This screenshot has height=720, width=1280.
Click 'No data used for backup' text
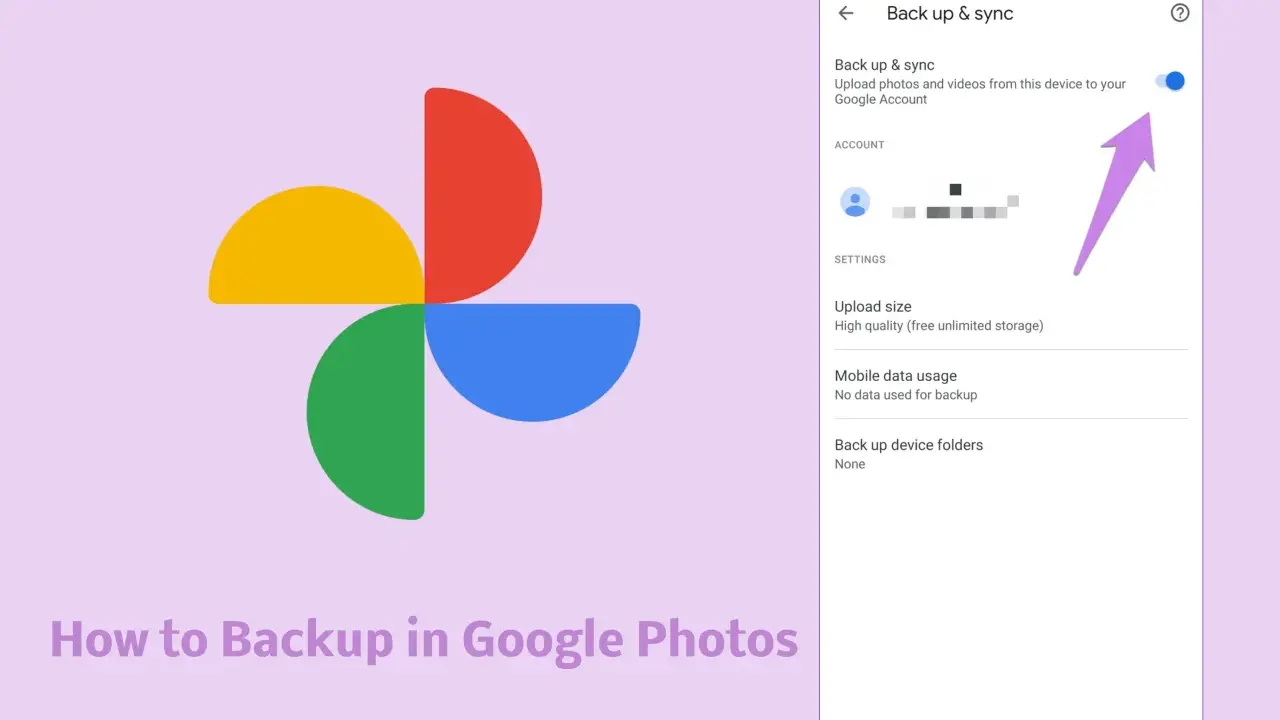click(906, 395)
